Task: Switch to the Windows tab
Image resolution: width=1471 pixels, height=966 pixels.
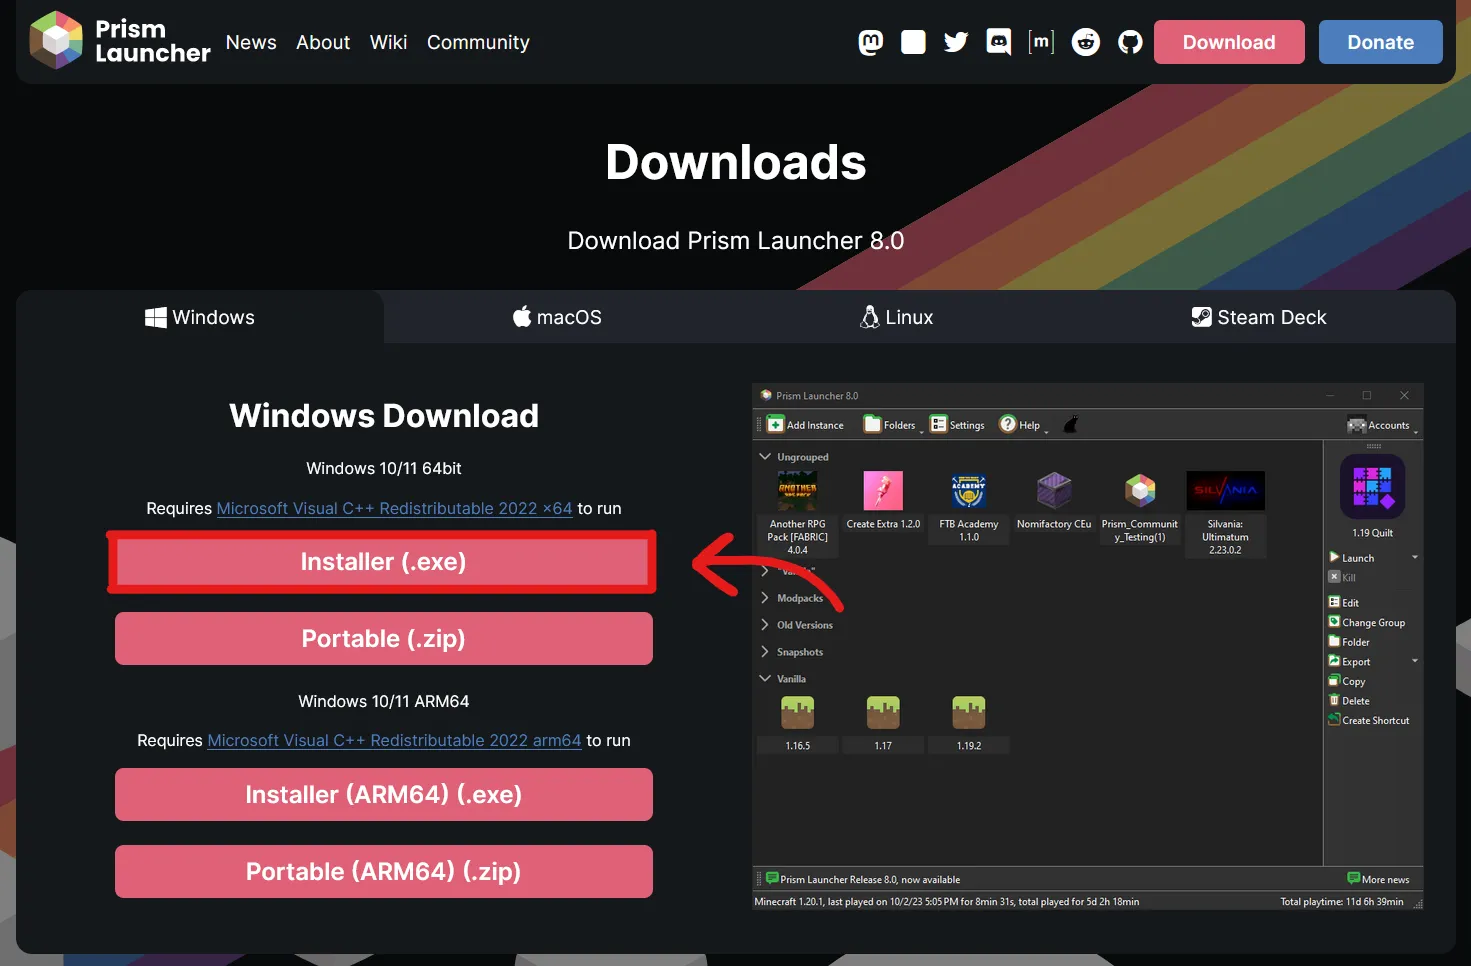Action: 200,317
